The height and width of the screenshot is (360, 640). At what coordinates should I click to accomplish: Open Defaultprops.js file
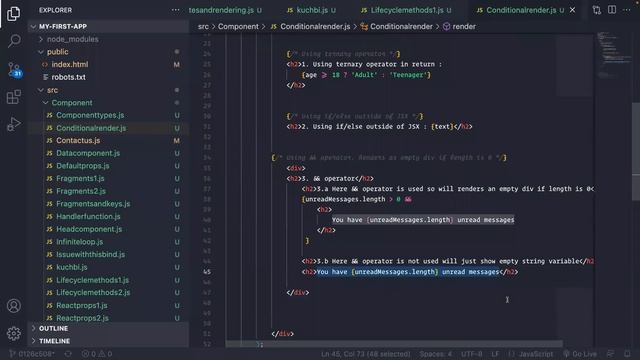coord(109,166)
